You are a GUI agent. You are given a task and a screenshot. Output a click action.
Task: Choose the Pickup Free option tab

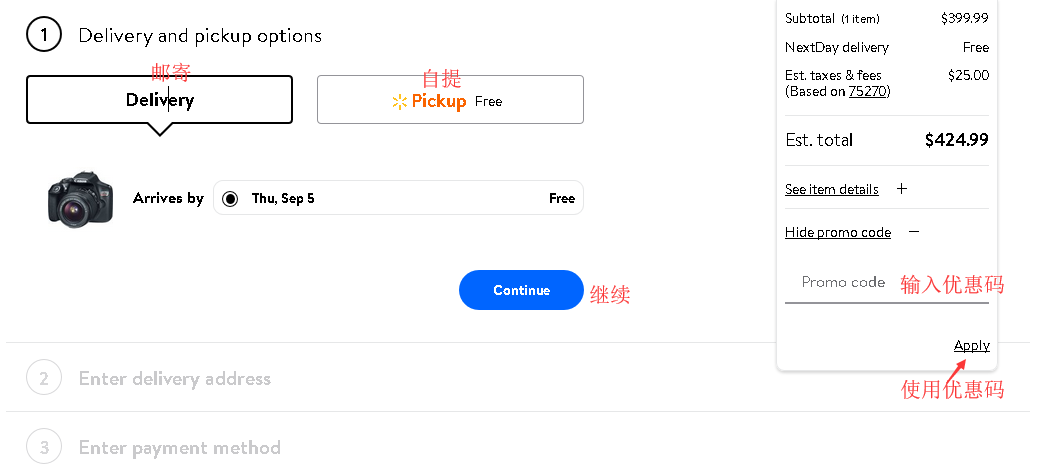pyautogui.click(x=450, y=100)
